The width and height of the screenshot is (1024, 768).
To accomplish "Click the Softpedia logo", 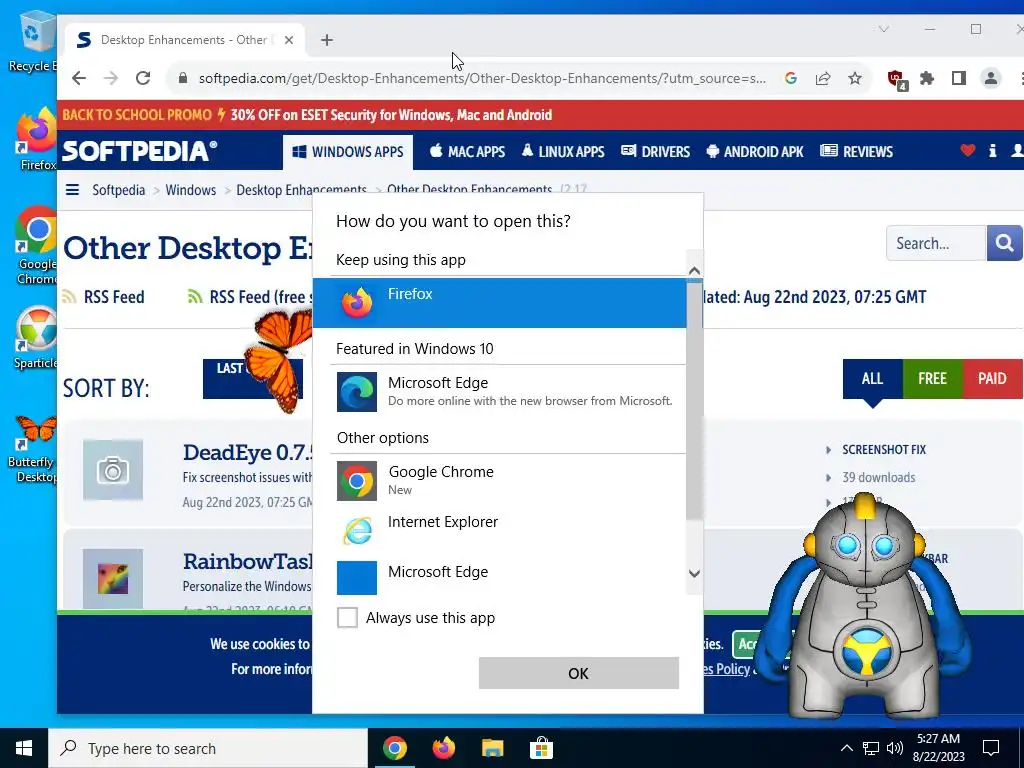I will tap(140, 152).
